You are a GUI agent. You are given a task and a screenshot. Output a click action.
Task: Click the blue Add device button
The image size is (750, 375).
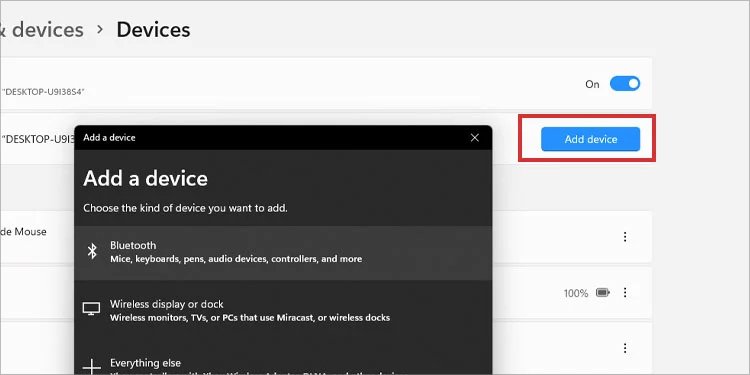[591, 139]
